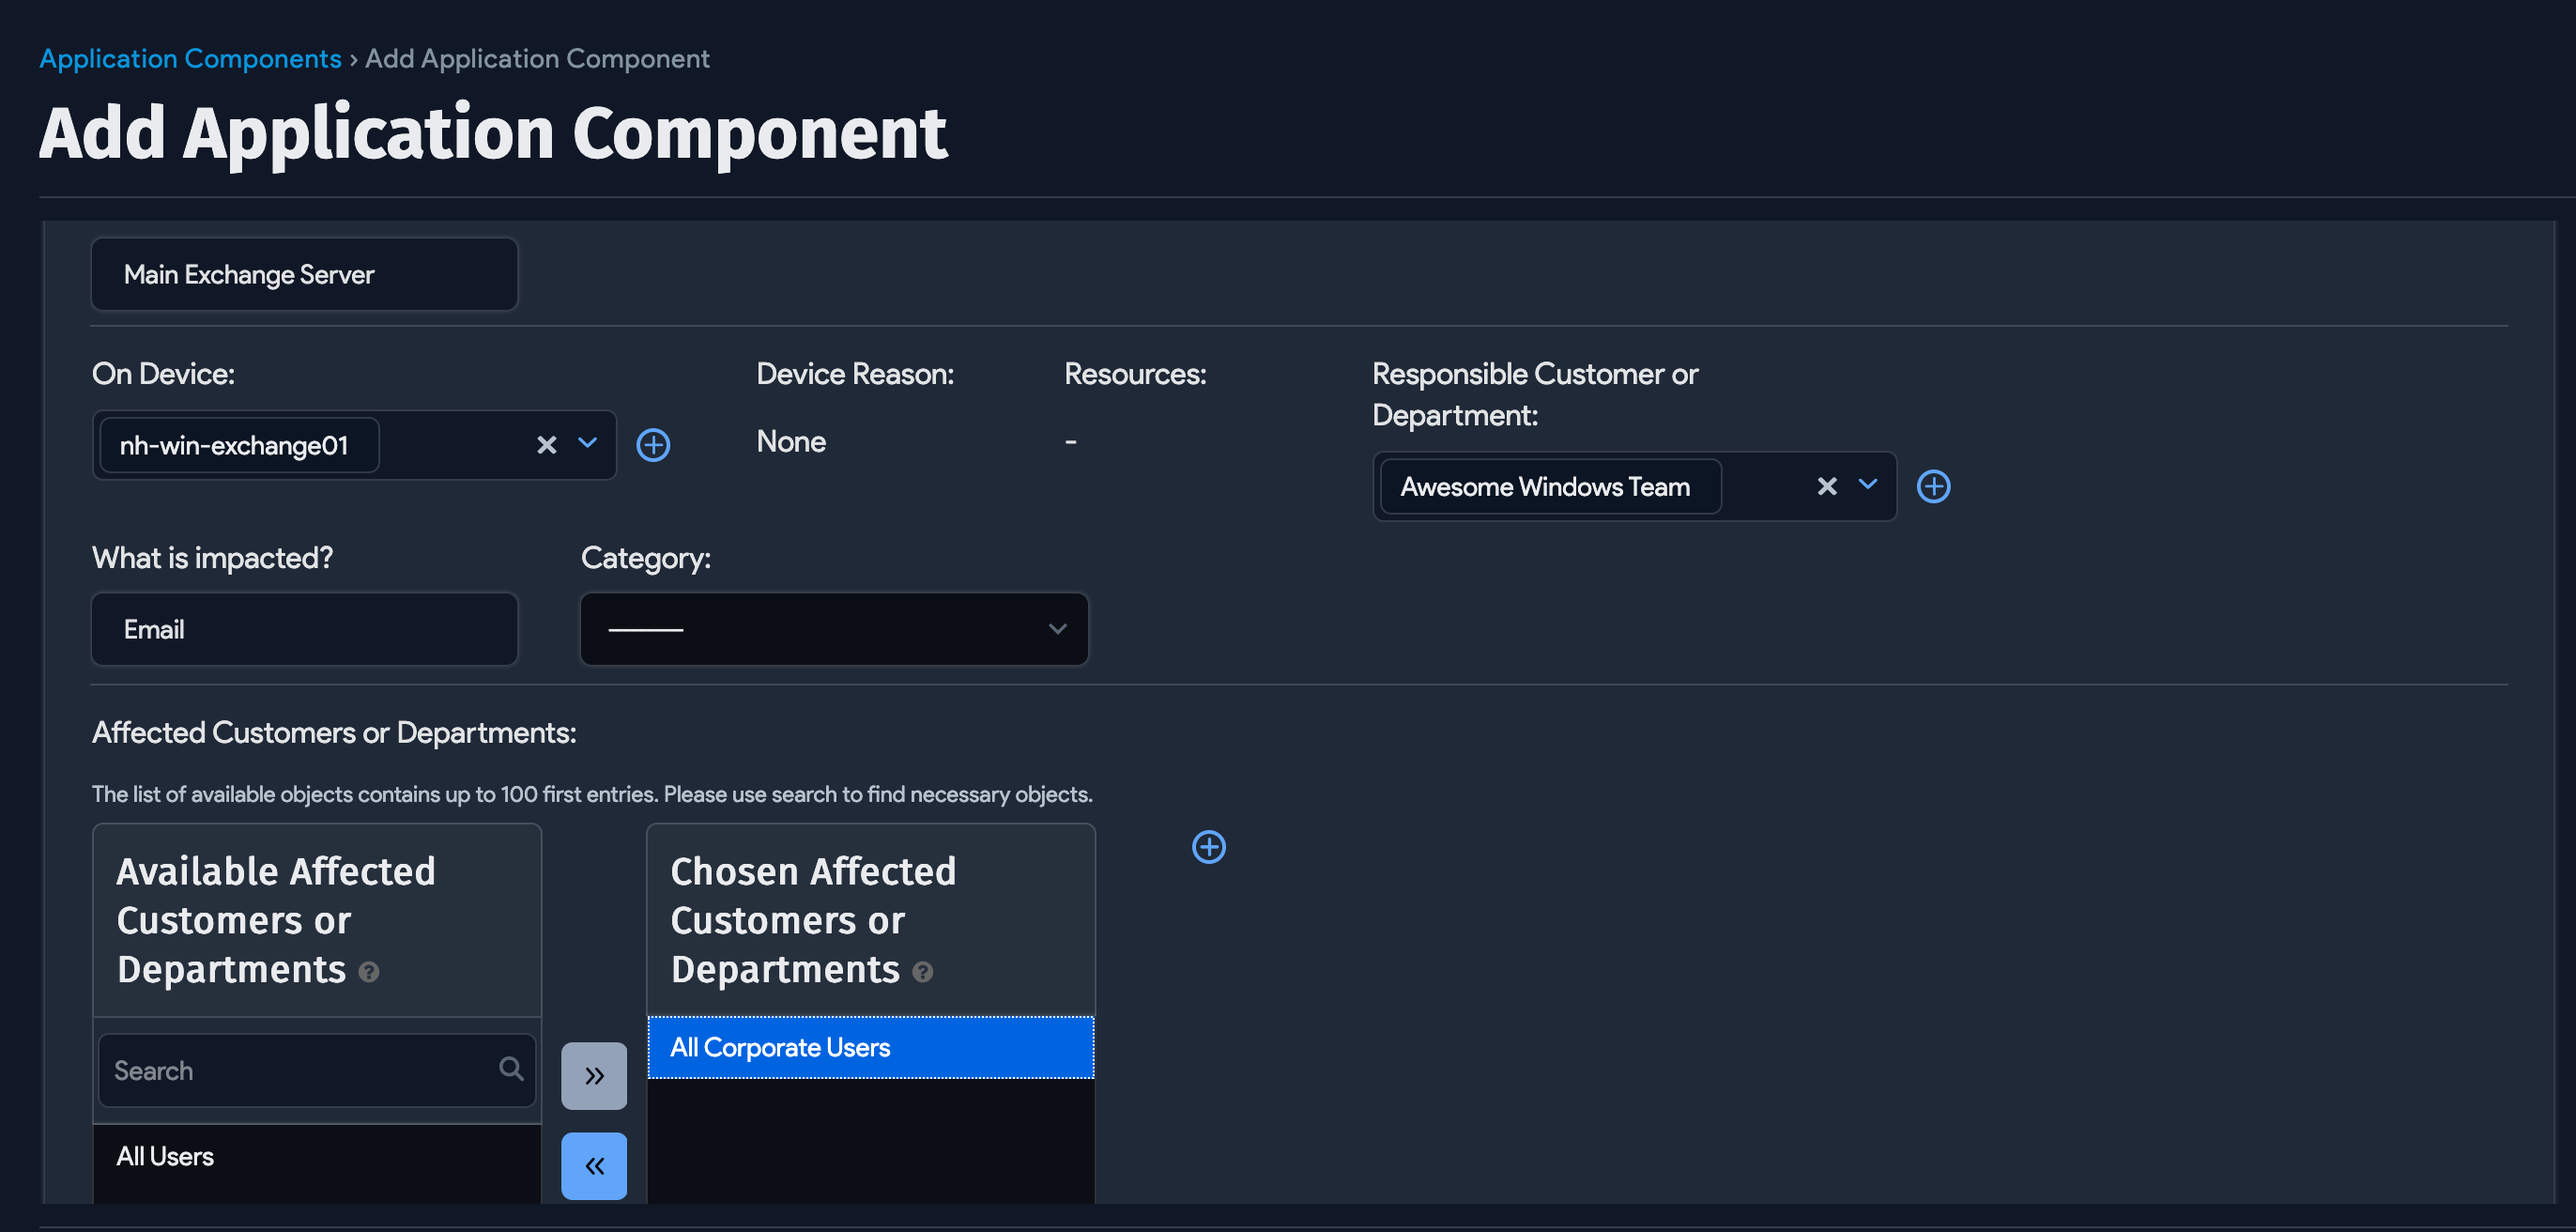Click the magnifier icon in the search box
The height and width of the screenshot is (1232, 2576).
coord(511,1069)
